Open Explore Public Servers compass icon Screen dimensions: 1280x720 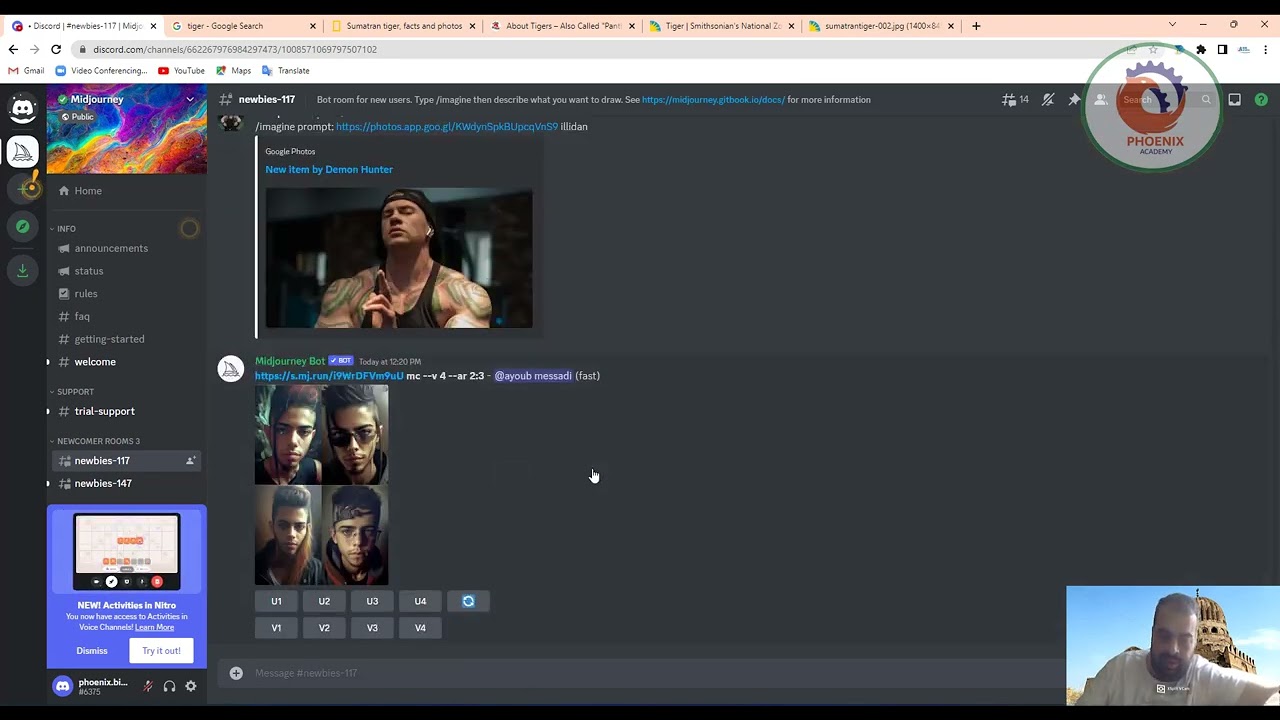[23, 227]
